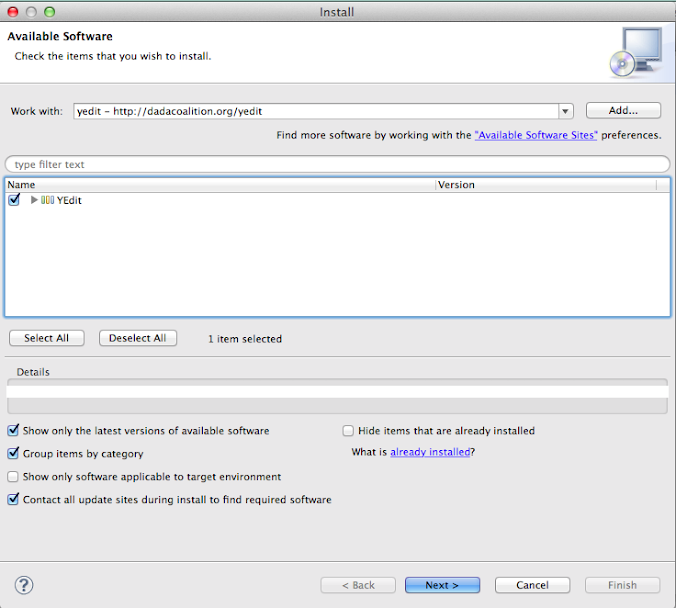
Task: Disable show only latest versions checkbox
Action: click(x=14, y=431)
